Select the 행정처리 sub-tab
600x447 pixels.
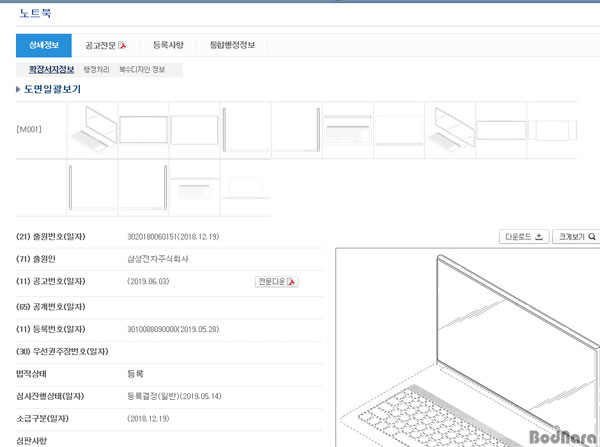96,69
